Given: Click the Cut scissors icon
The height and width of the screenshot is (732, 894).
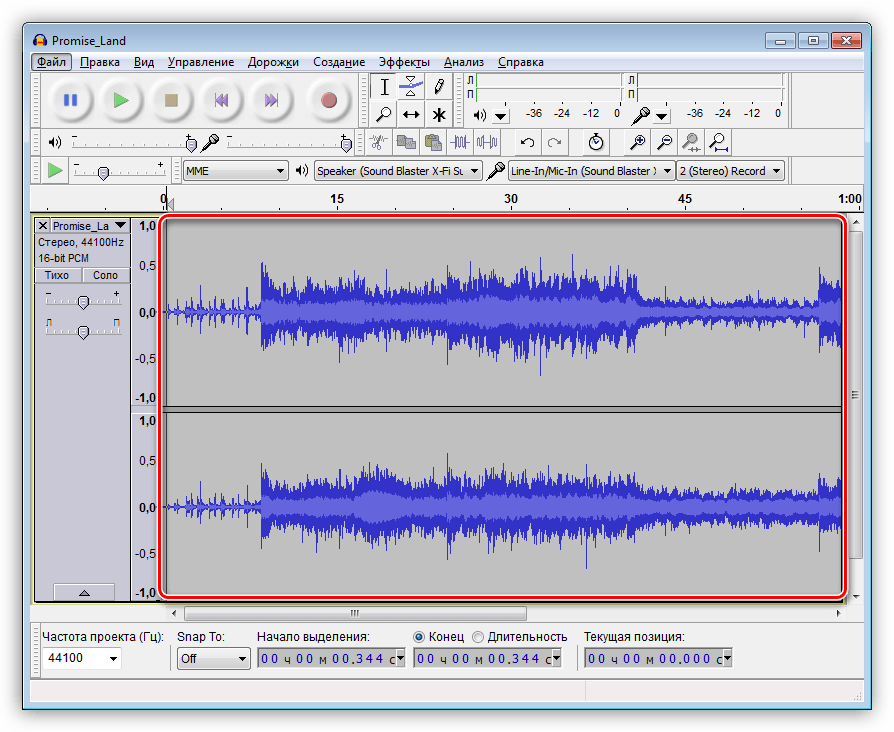Looking at the screenshot, I should pos(379,142).
